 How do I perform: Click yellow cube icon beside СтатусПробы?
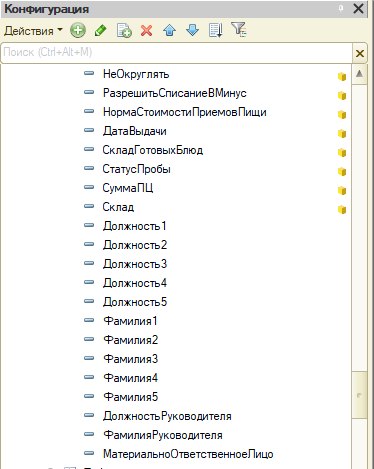[342, 171]
